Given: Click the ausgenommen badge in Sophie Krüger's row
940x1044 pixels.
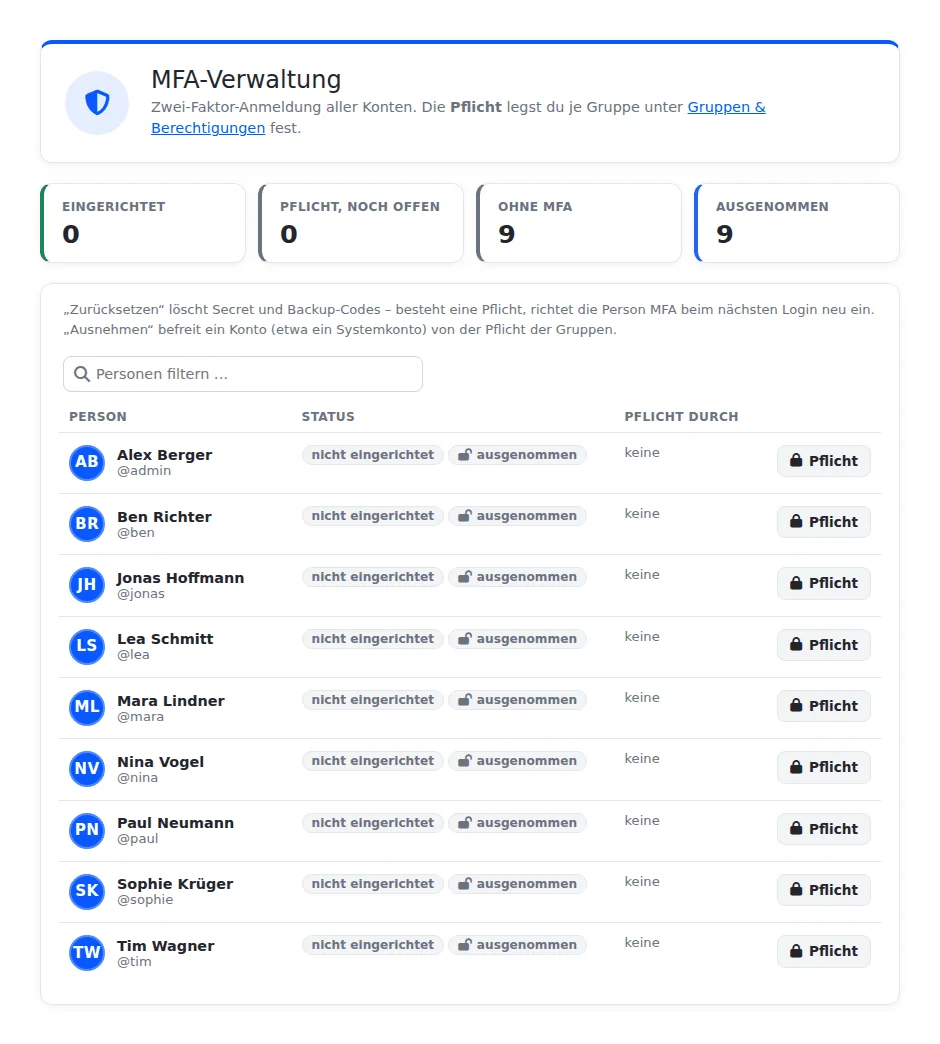Looking at the screenshot, I should 517,884.
